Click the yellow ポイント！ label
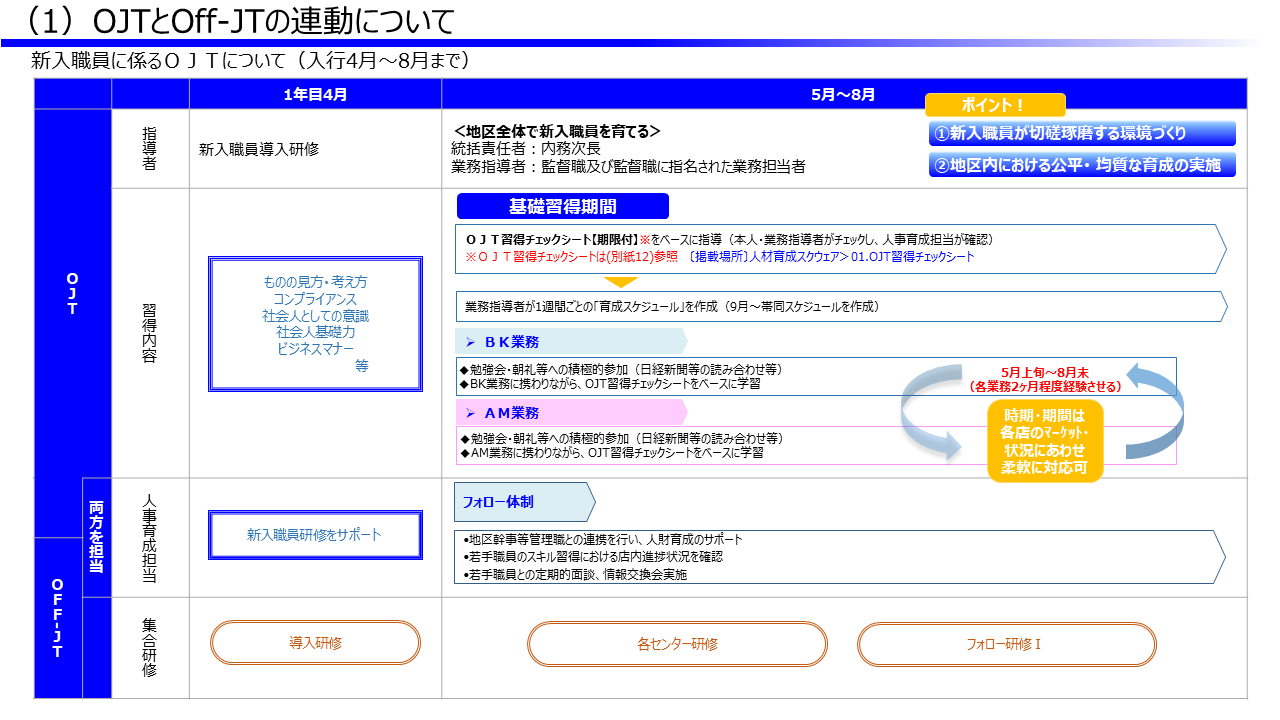The image size is (1280, 720). (x=994, y=105)
